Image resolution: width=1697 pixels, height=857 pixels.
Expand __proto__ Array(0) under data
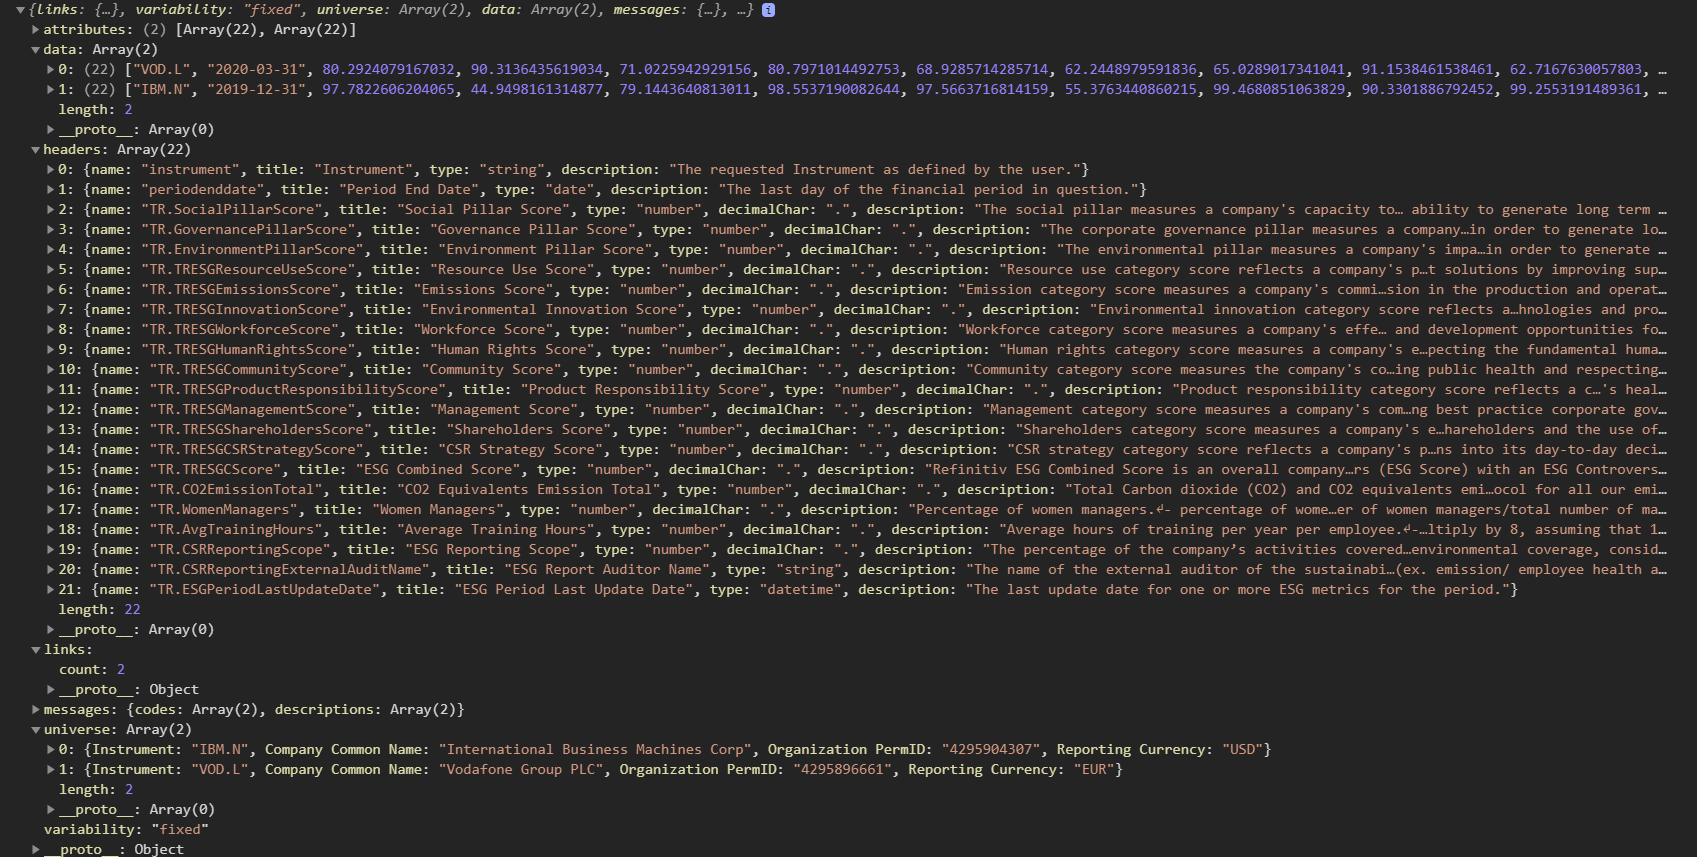[51, 130]
